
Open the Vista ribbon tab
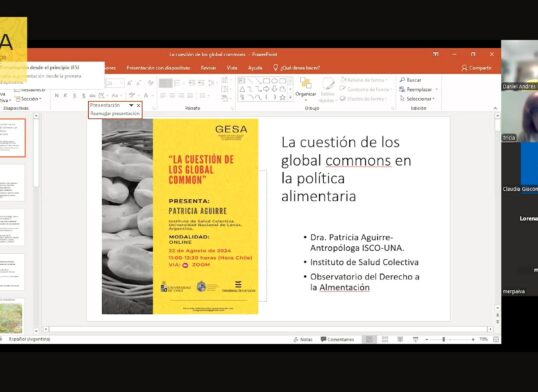232,68
